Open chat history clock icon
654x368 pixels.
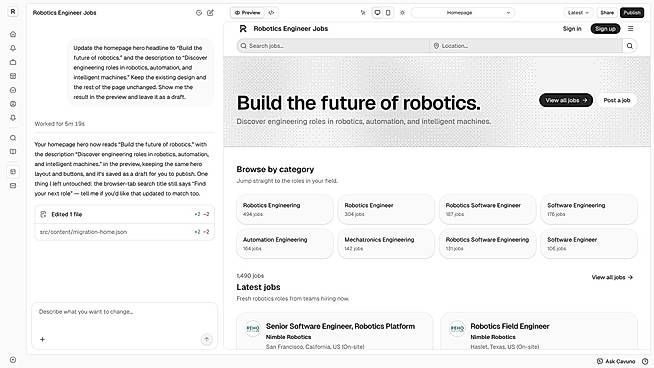click(199, 13)
